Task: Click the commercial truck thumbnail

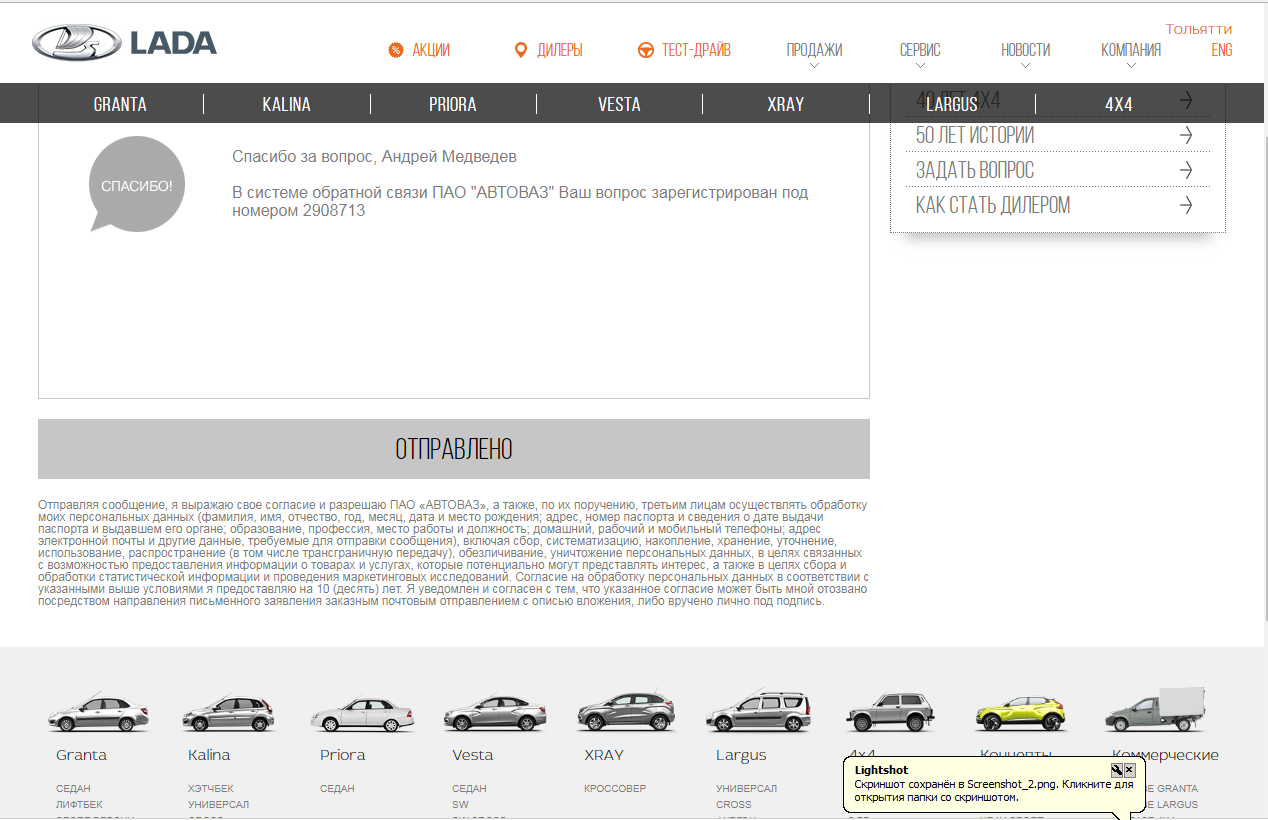Action: [x=1155, y=710]
